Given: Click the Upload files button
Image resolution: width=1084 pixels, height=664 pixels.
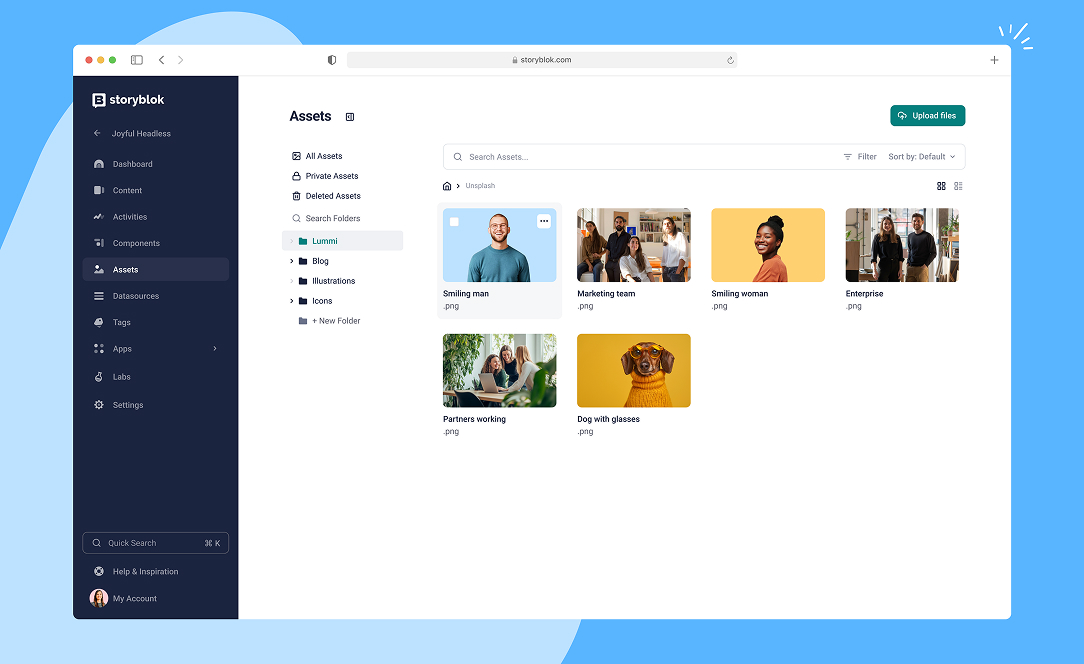Looking at the screenshot, I should (927, 116).
